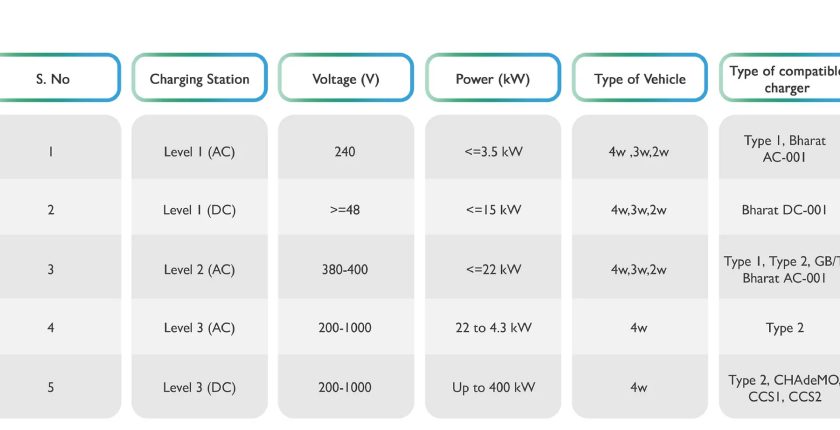Select the 380-400 voltage value
840x430 pixels.
click(x=345, y=269)
